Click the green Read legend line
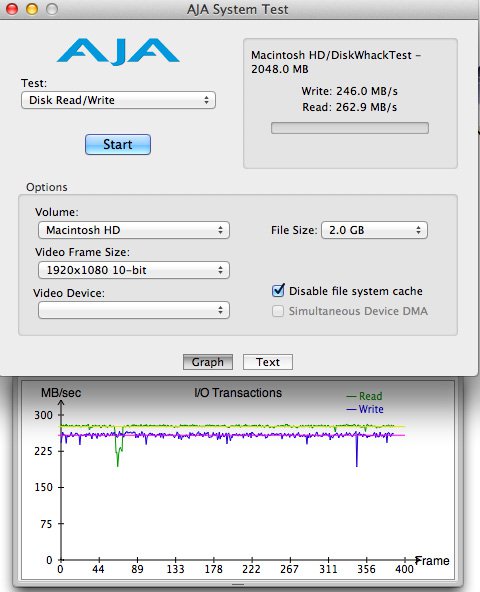 click(x=351, y=396)
